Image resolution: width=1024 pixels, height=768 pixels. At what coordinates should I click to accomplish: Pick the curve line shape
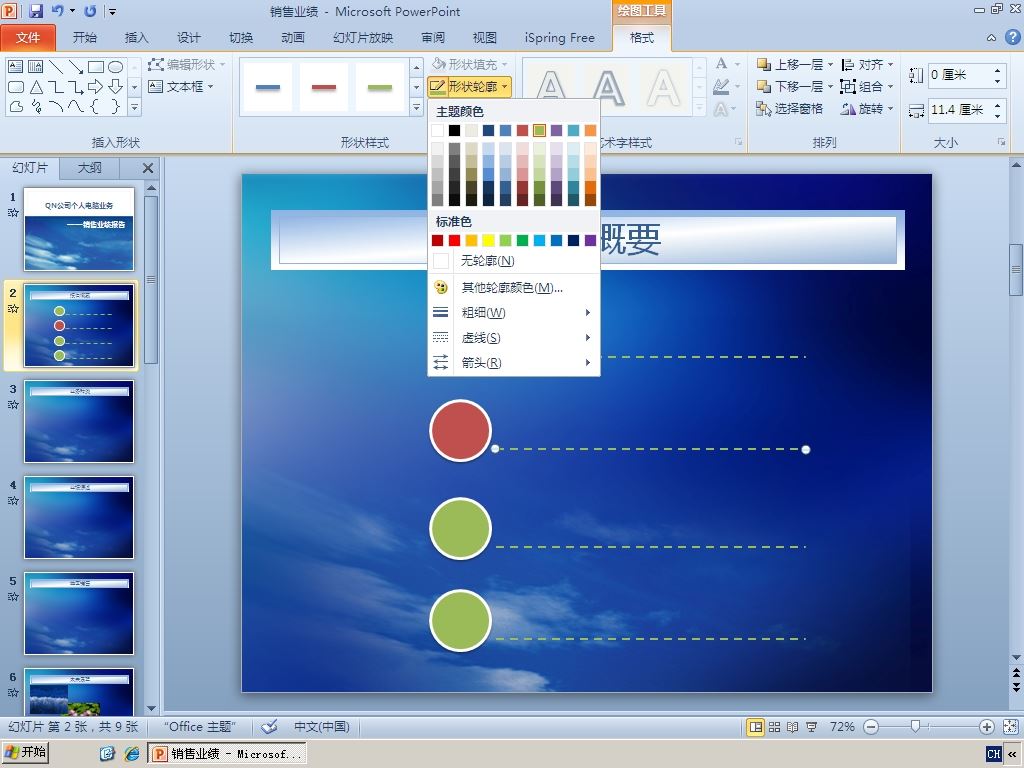pos(76,106)
